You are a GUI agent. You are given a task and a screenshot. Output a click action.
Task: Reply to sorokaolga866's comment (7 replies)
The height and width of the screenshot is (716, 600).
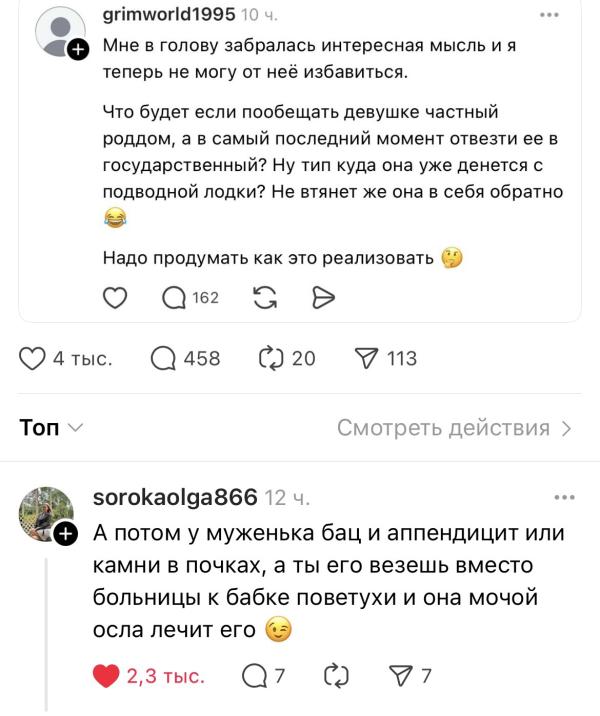pos(254,677)
